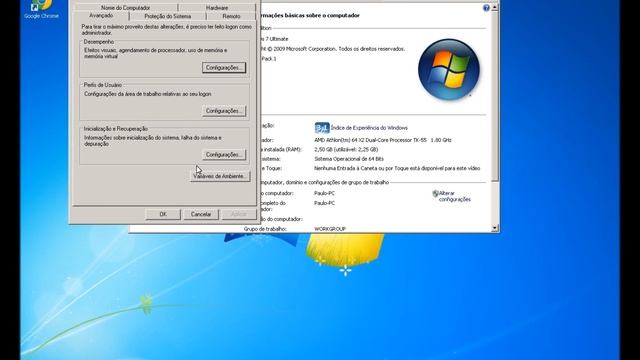
Task: Click scrollbar down arrow in System window
Action: pos(495,228)
